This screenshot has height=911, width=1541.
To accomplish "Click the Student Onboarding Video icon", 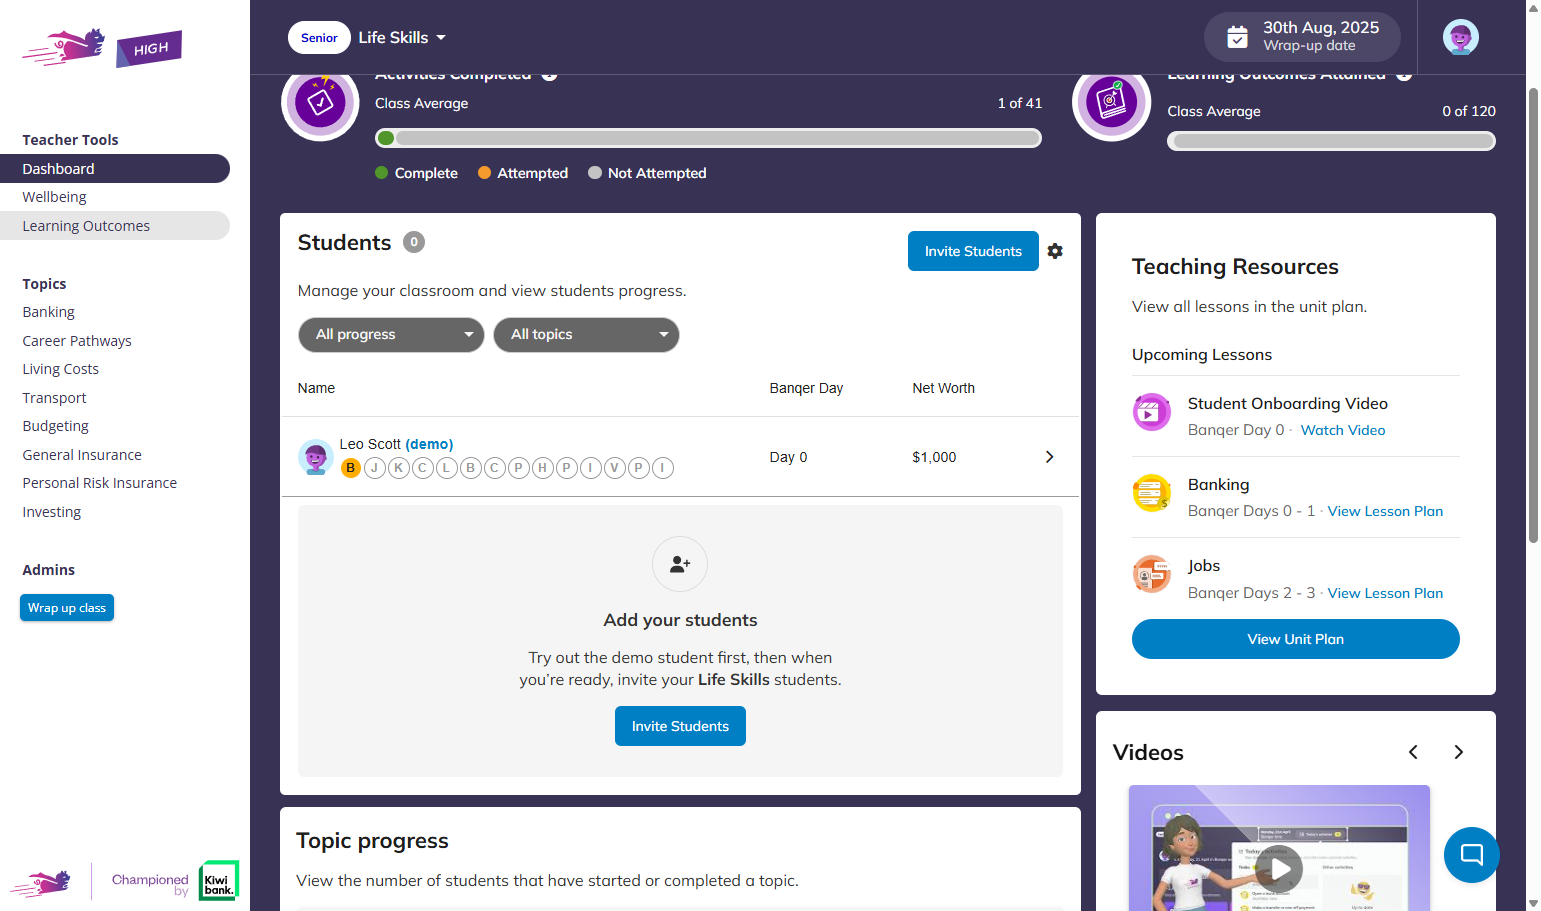I will [1151, 412].
